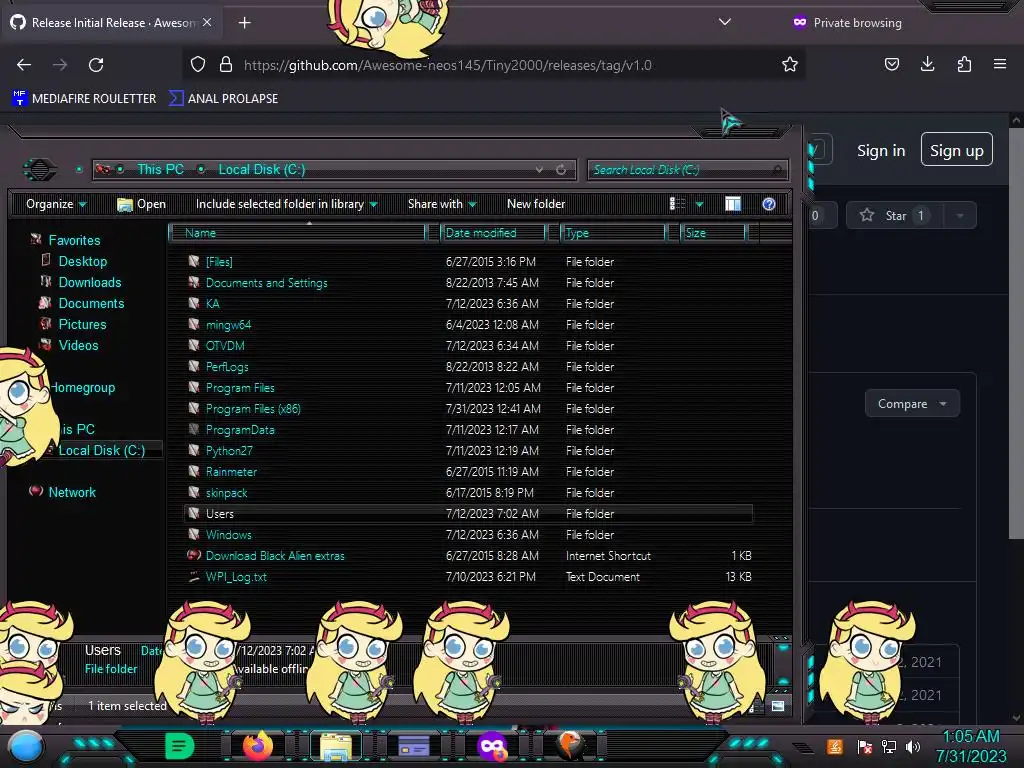Sign in to GitHub
Viewport: 1024px width, 768px height.
tap(881, 151)
